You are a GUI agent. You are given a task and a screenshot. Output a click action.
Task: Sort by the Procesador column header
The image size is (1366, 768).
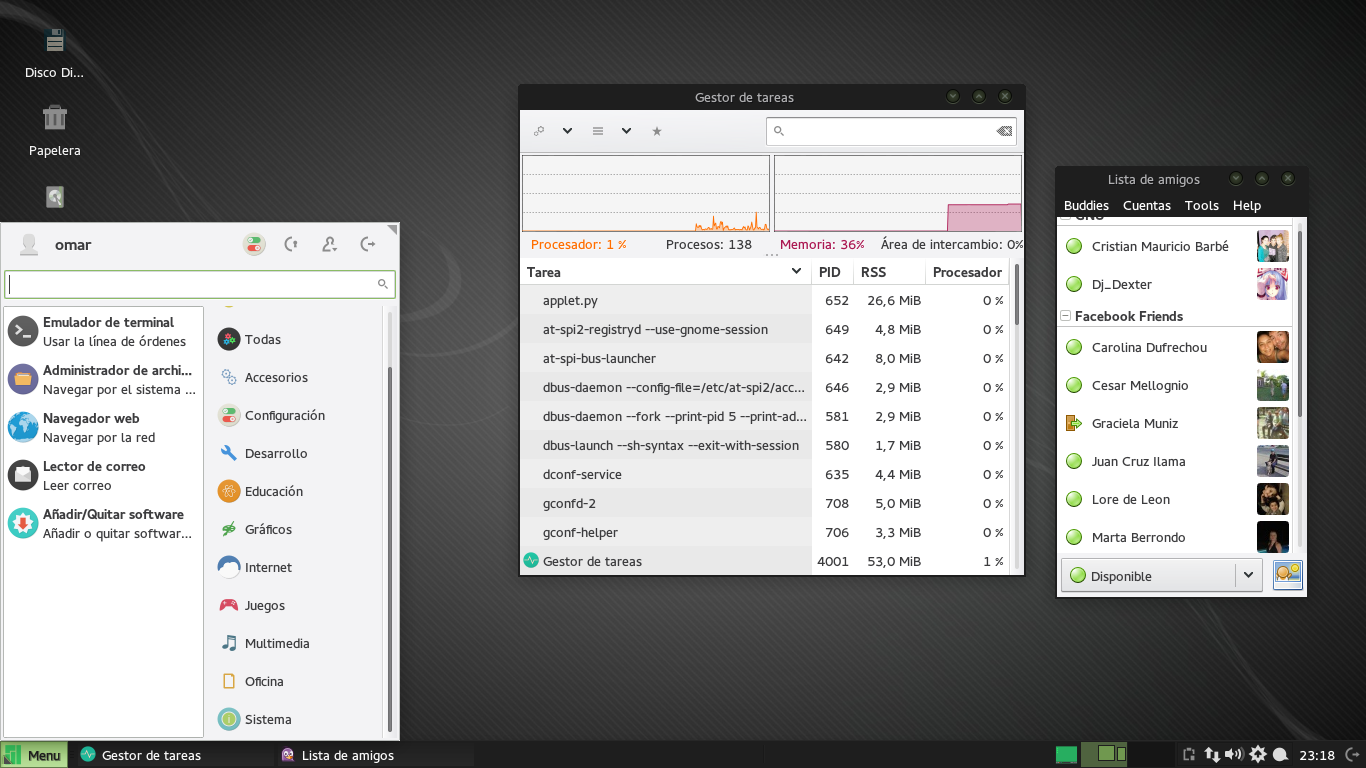click(968, 272)
